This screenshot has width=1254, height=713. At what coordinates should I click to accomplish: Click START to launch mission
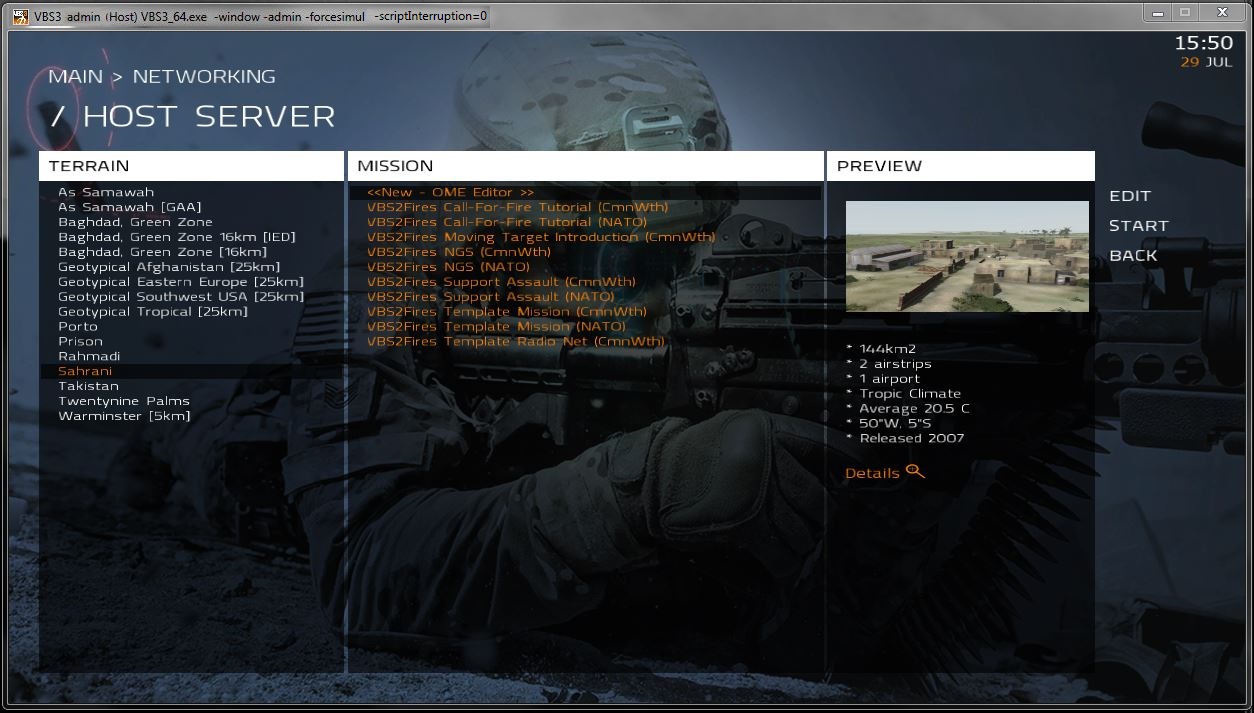pyautogui.click(x=1139, y=226)
